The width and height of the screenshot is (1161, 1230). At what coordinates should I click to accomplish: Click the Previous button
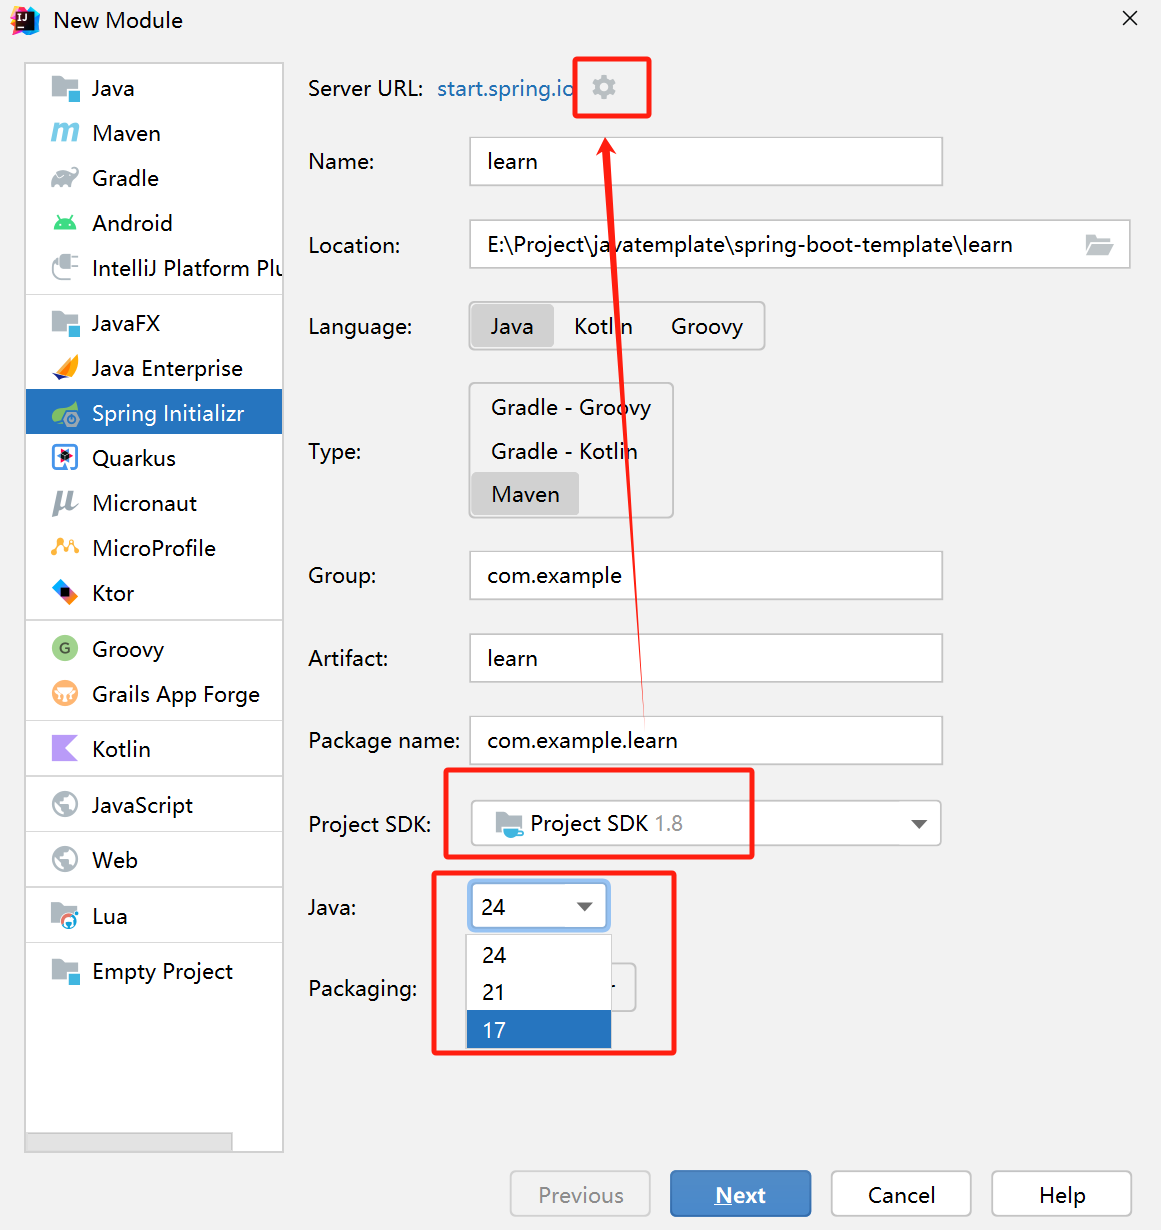(x=580, y=1194)
